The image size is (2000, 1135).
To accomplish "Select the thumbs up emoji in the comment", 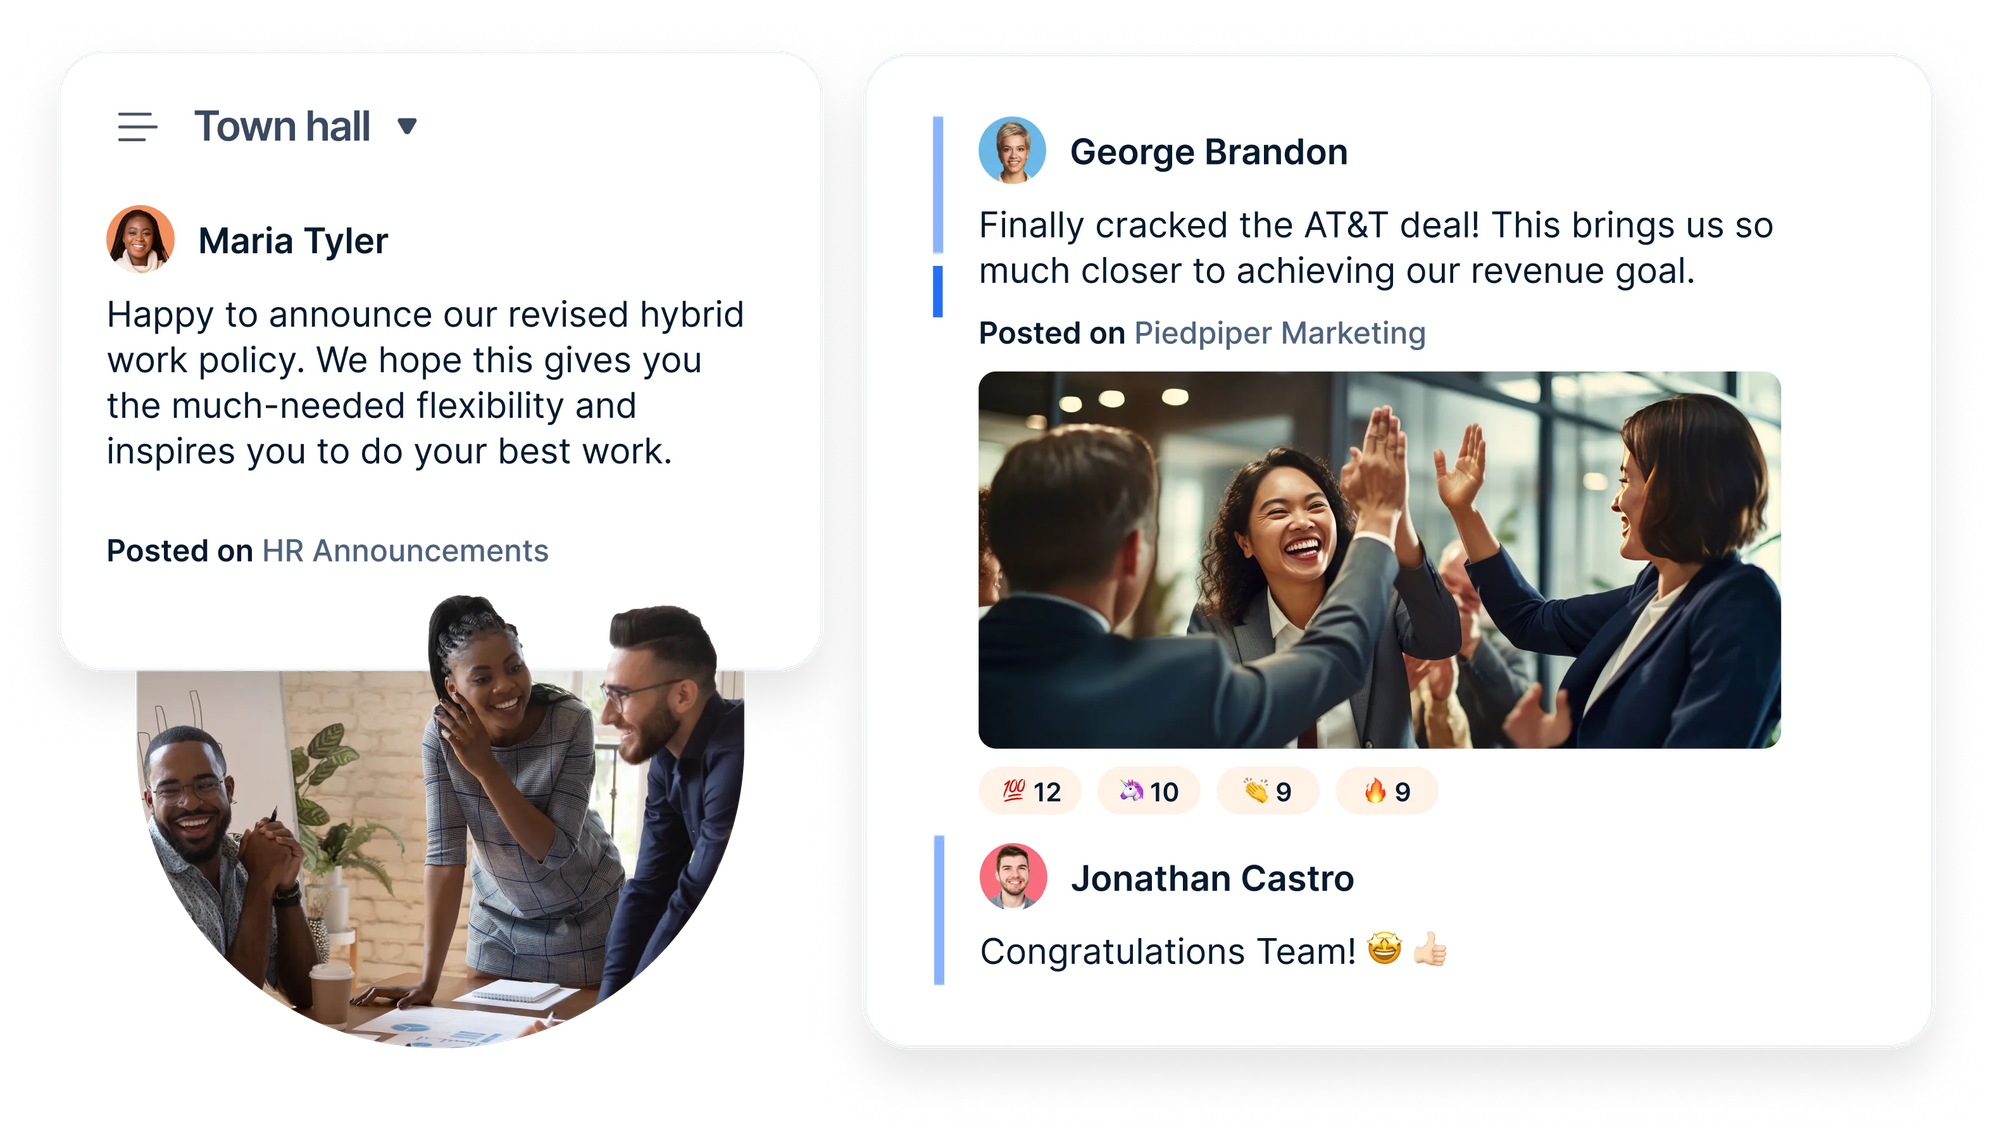I will (1430, 950).
